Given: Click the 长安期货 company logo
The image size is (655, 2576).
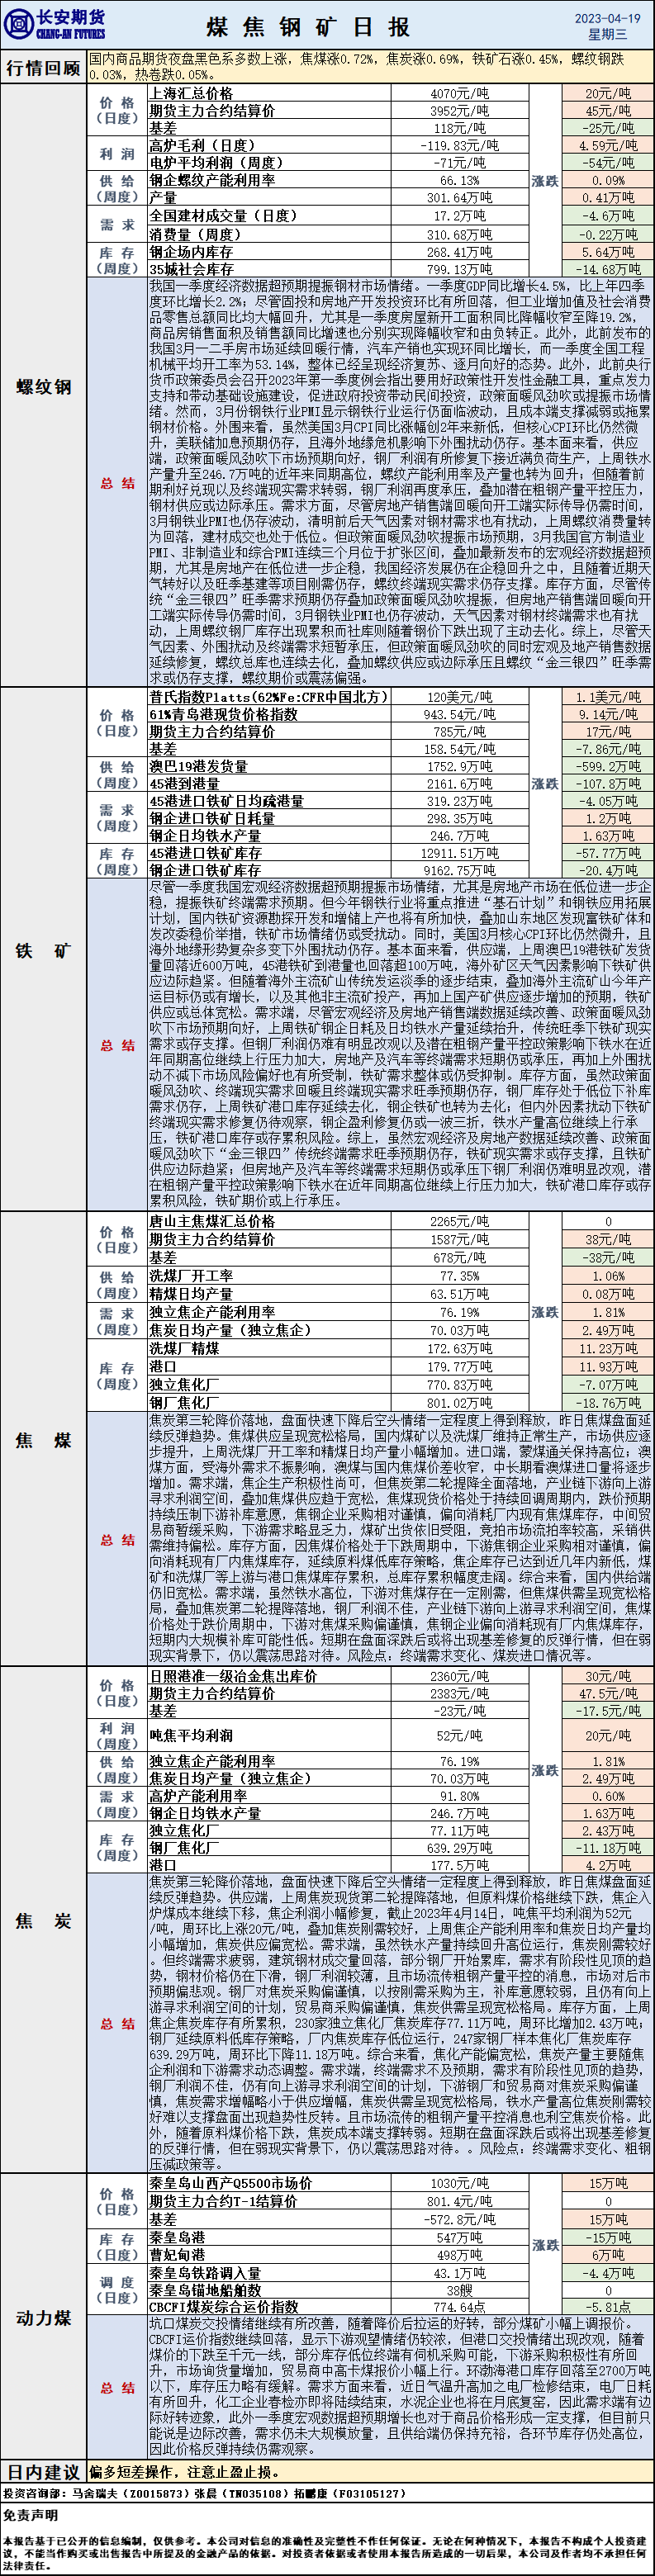Looking at the screenshot, I should pos(55,24).
